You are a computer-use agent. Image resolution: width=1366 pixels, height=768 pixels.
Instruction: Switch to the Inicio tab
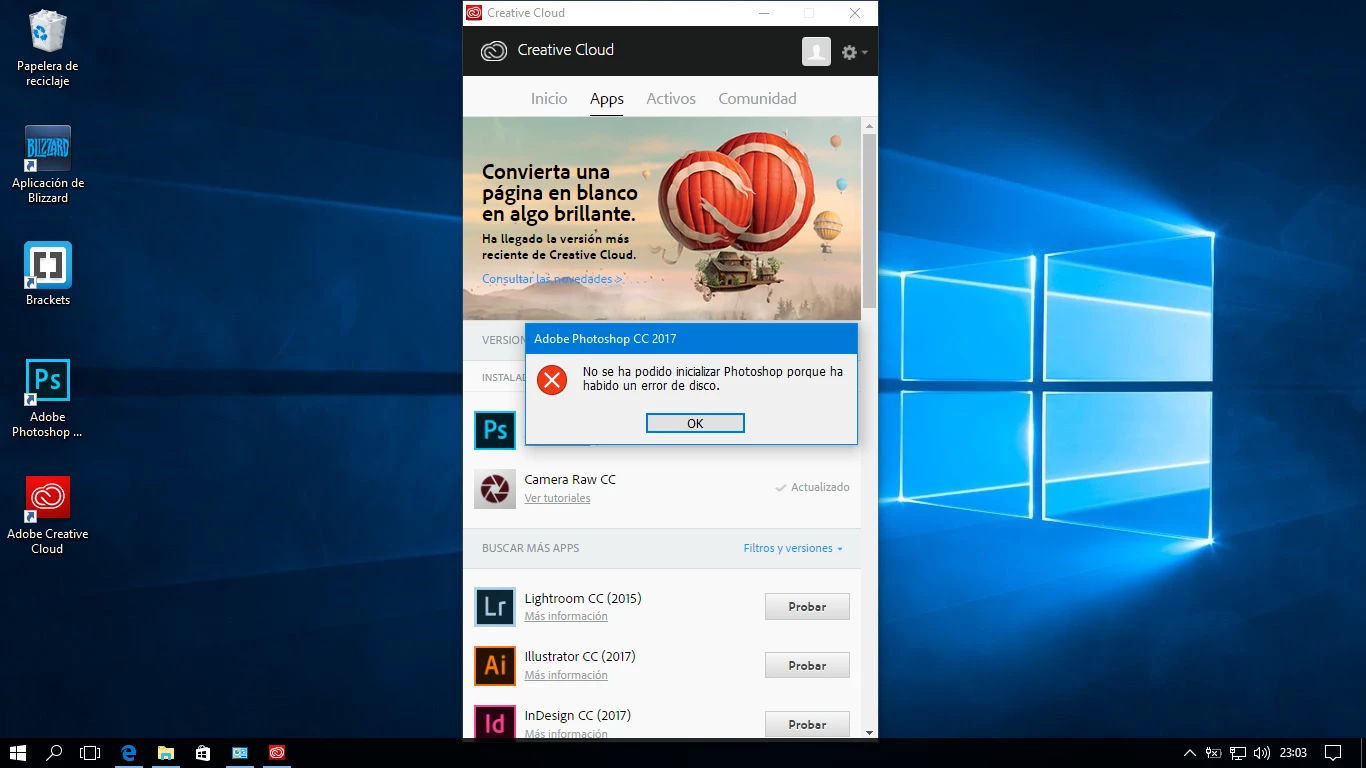tap(549, 98)
